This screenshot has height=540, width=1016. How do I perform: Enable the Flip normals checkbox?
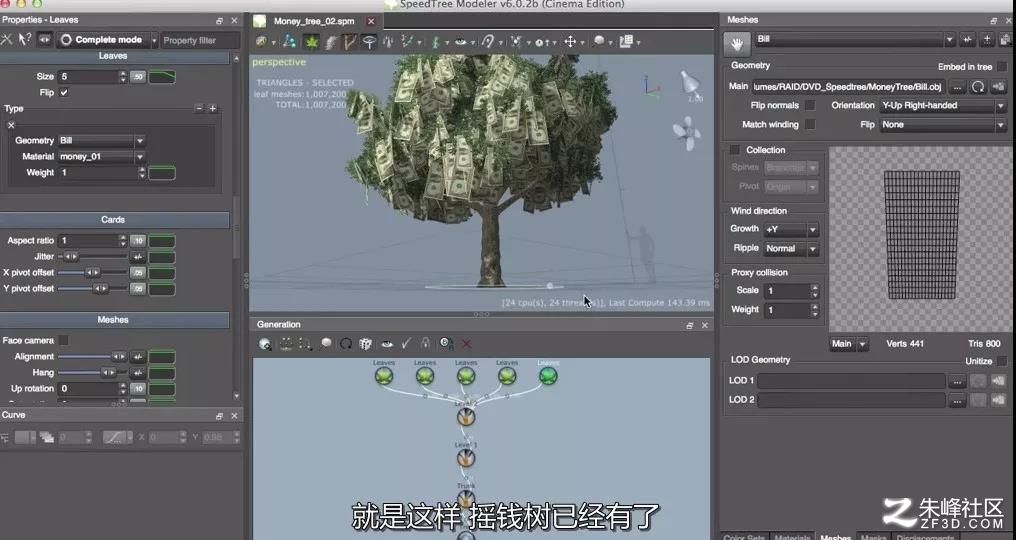(x=810, y=105)
